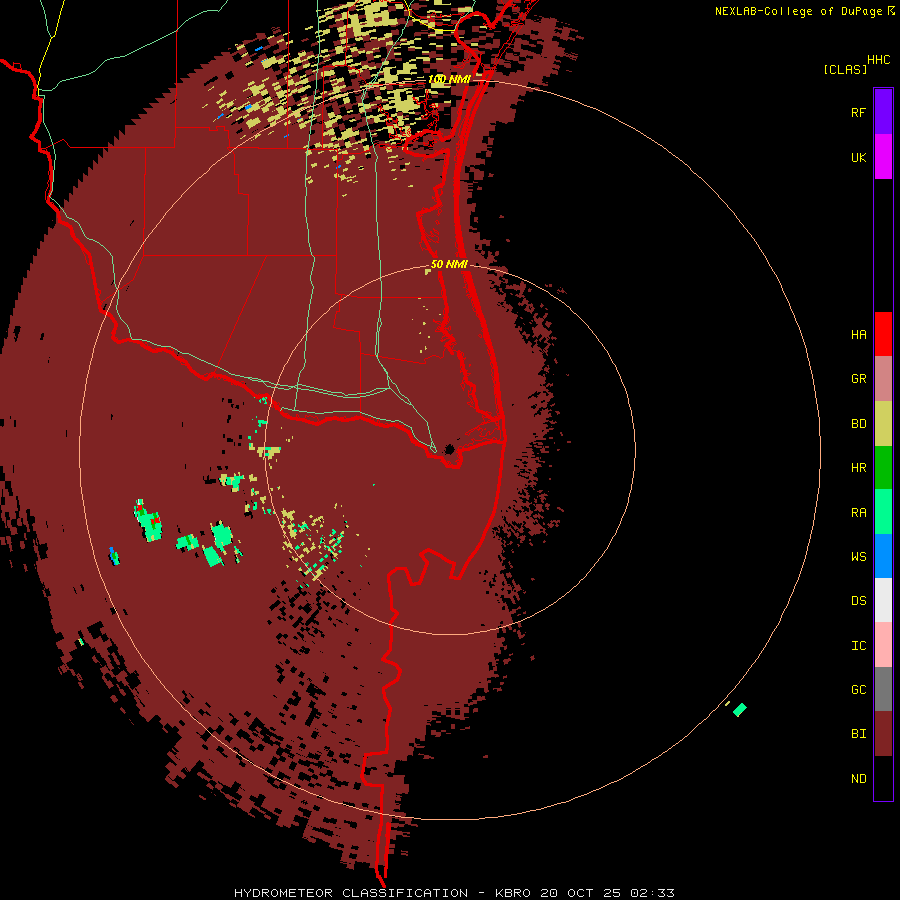Click the ND legend label
Viewport: 900px width, 900px height.
(858, 779)
